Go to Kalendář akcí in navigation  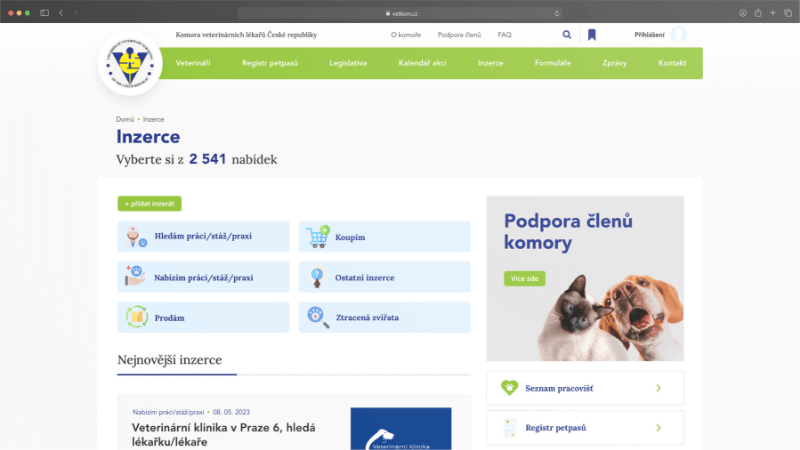tap(422, 63)
